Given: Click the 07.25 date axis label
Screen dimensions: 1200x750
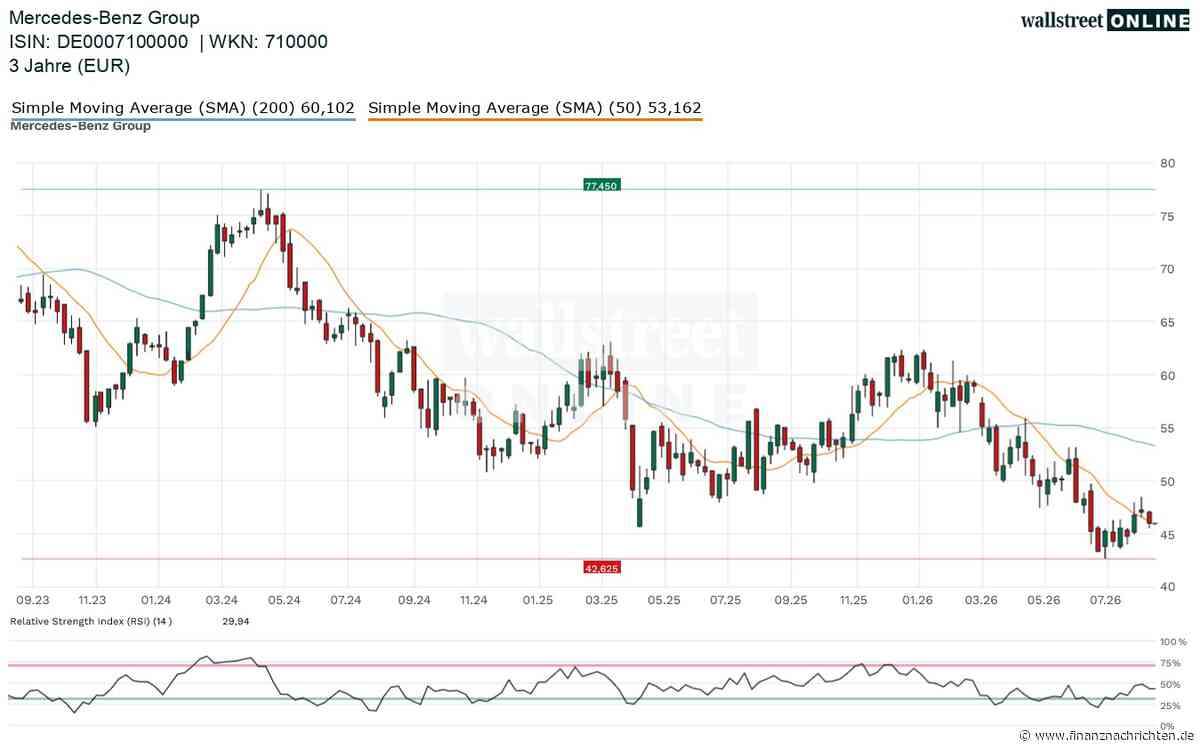Looking at the screenshot, I should 725,600.
